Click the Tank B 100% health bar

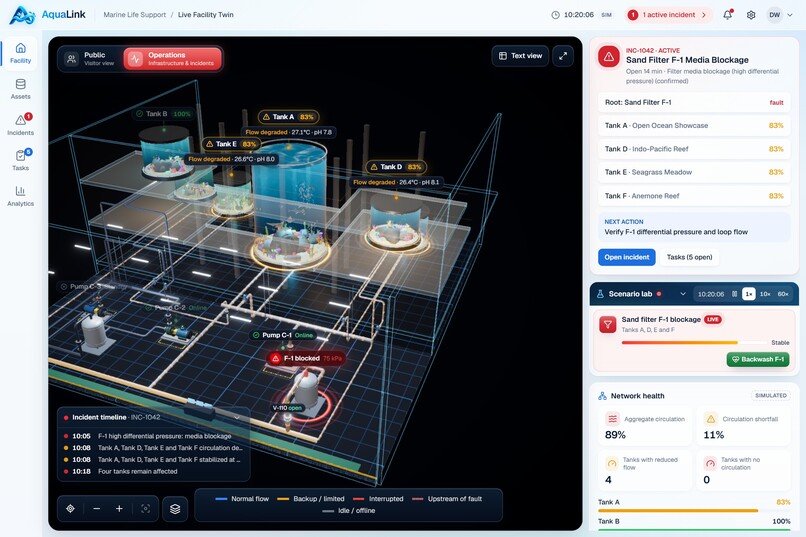point(694,529)
